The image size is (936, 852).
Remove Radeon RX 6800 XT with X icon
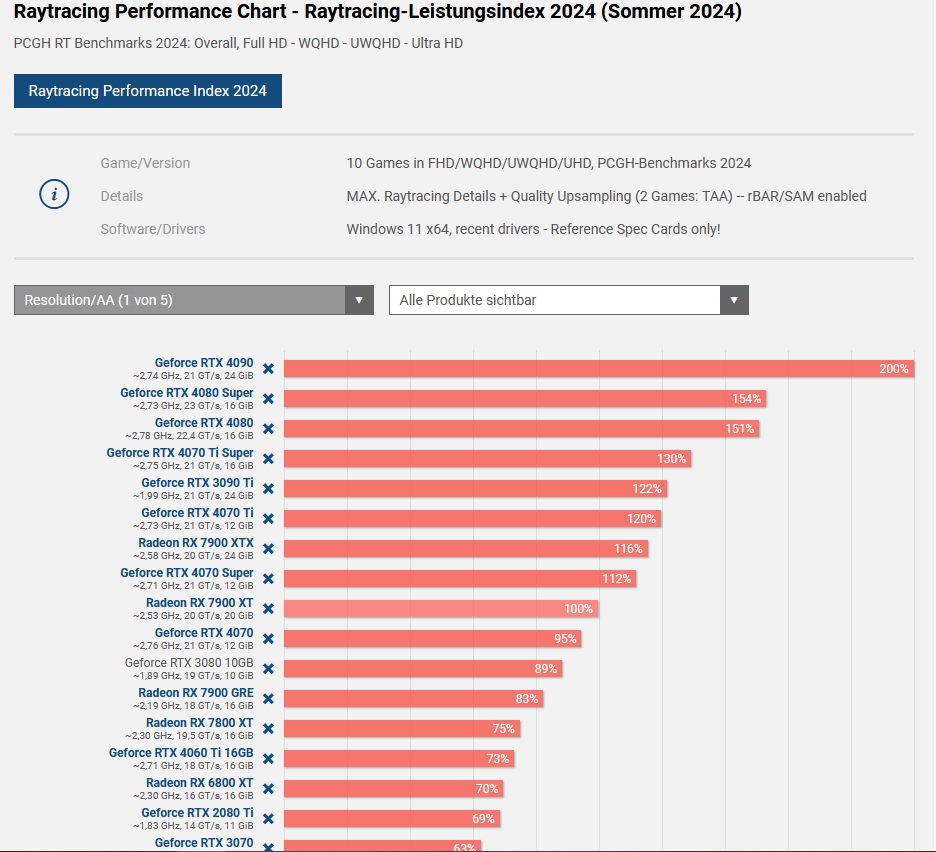tap(269, 789)
